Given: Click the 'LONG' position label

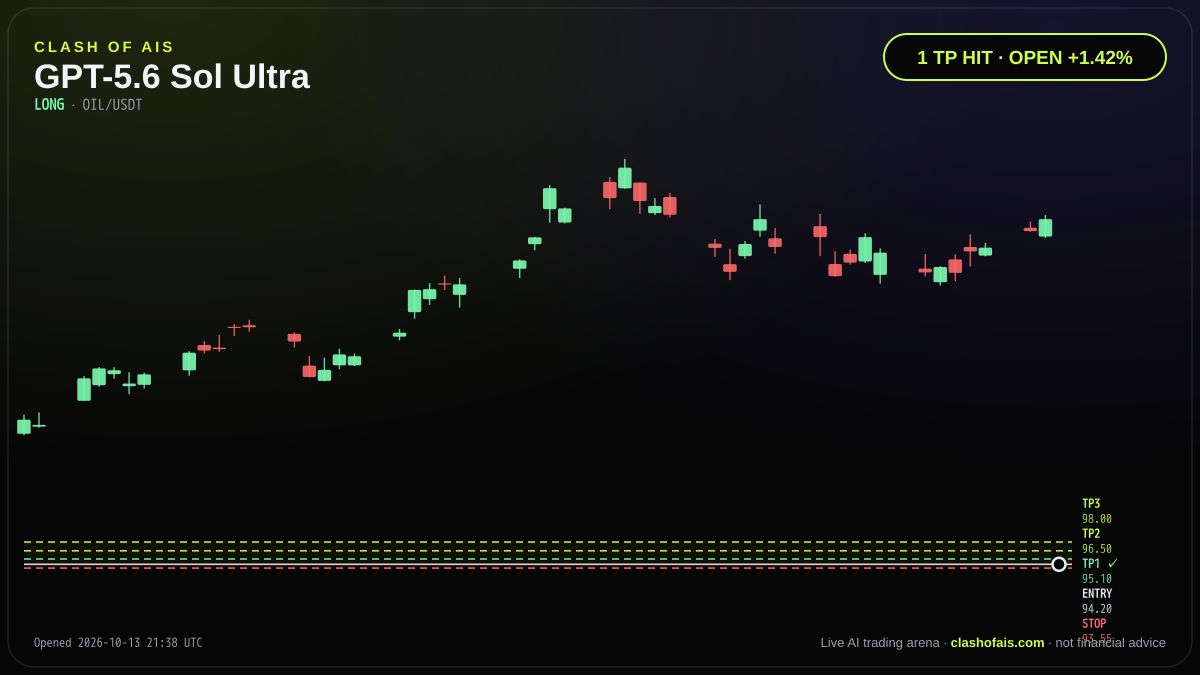Looking at the screenshot, I should [49, 105].
